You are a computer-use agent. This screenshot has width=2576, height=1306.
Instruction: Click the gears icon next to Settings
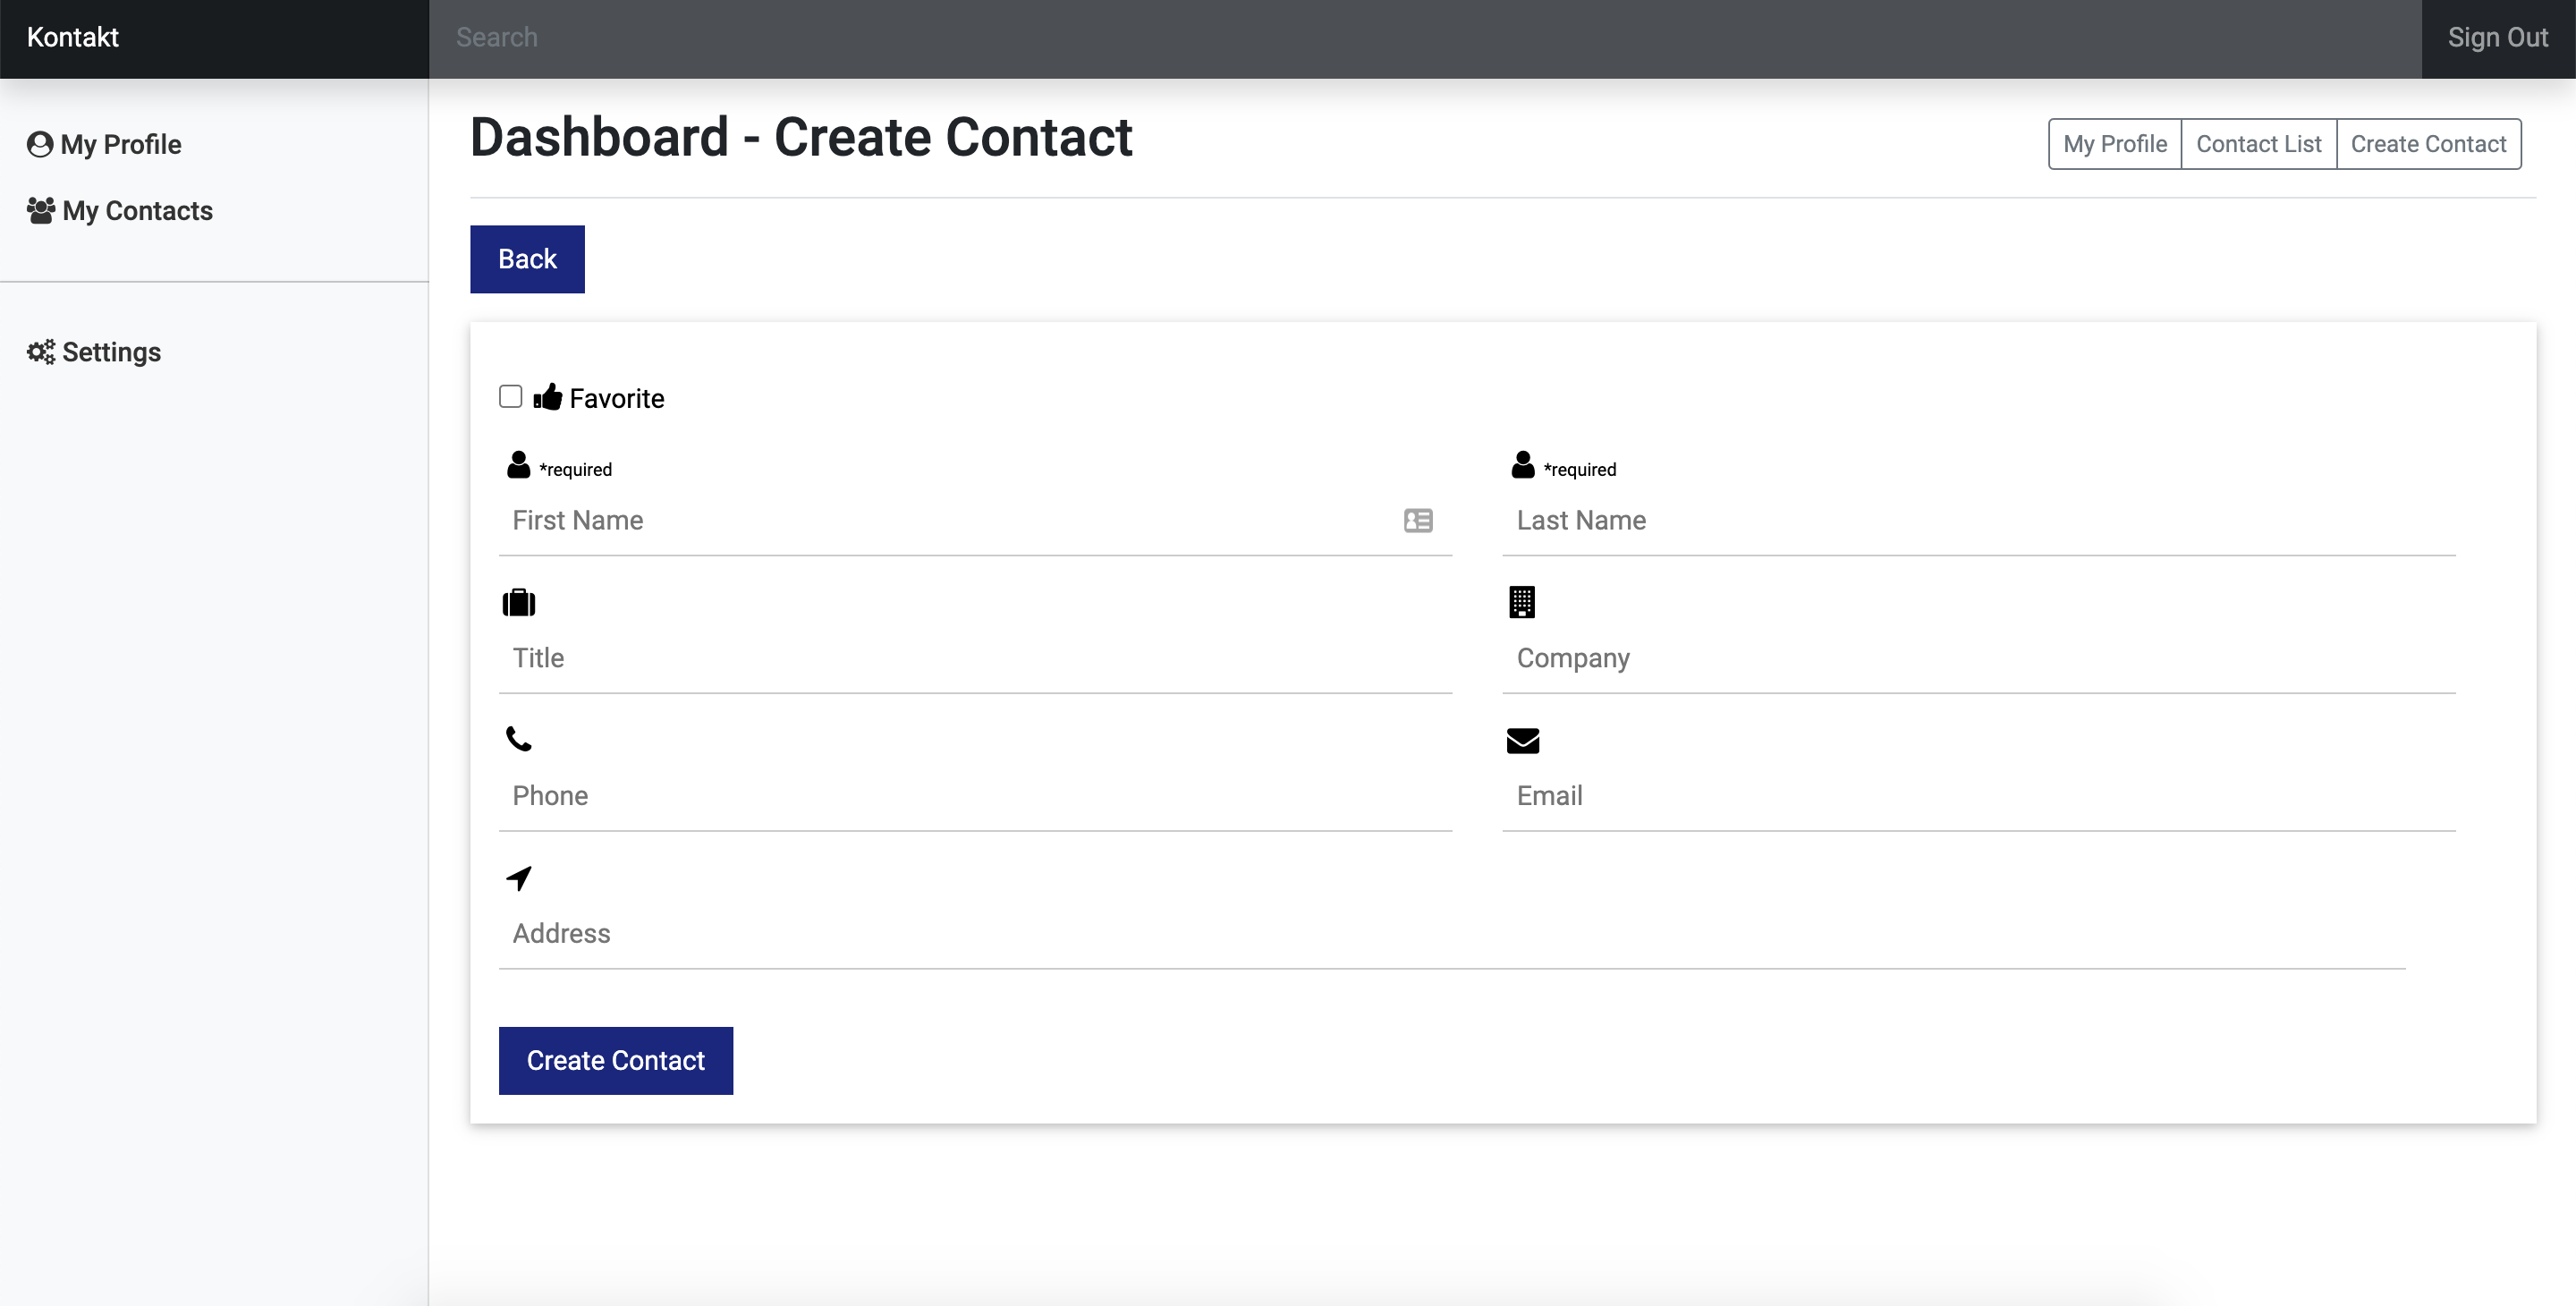click(x=41, y=352)
